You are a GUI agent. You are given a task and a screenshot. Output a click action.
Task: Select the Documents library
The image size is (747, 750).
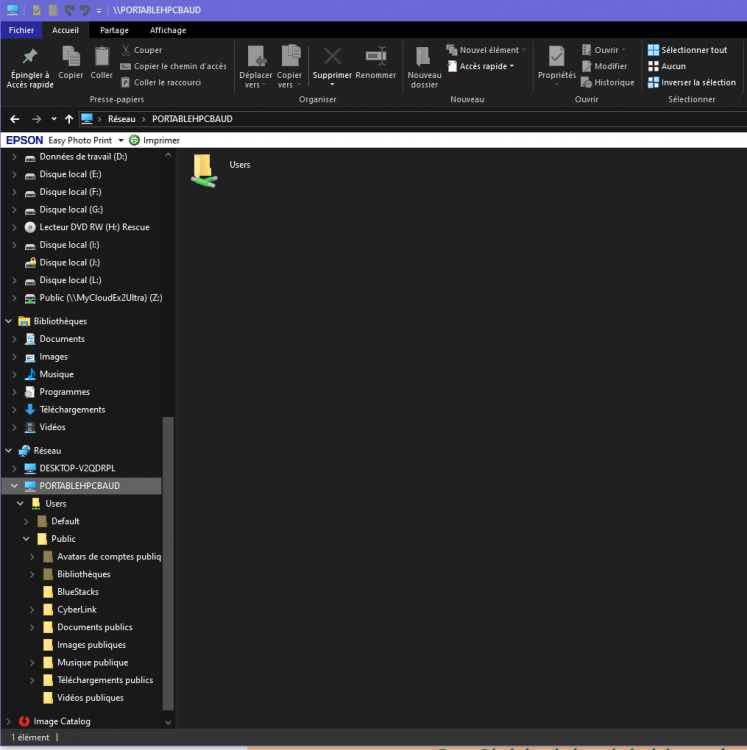tap(62, 339)
